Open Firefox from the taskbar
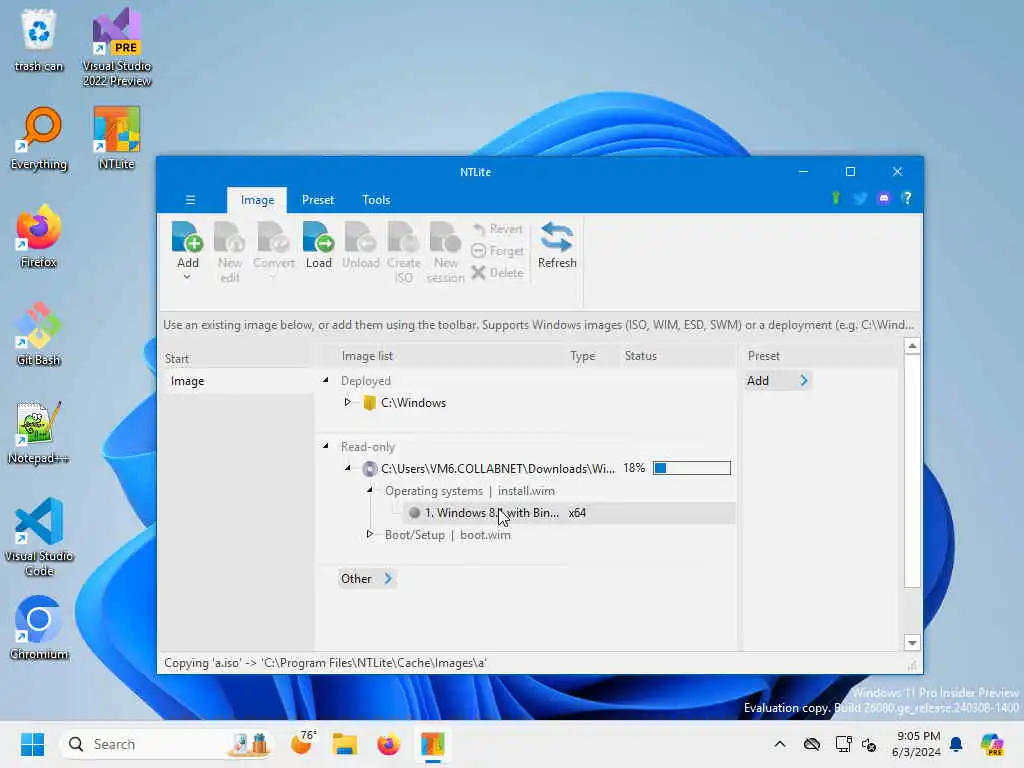Image resolution: width=1024 pixels, height=768 pixels. point(389,744)
